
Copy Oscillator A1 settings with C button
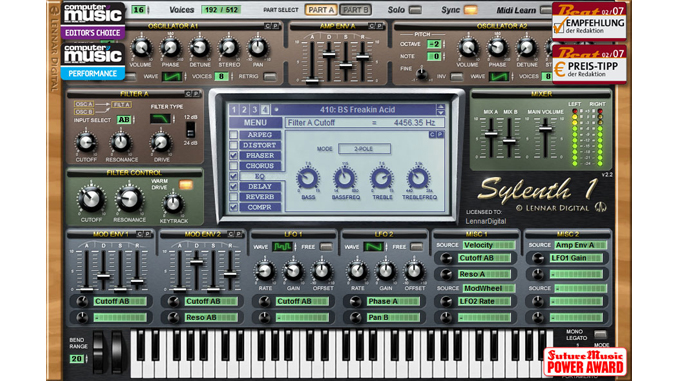tap(268, 26)
